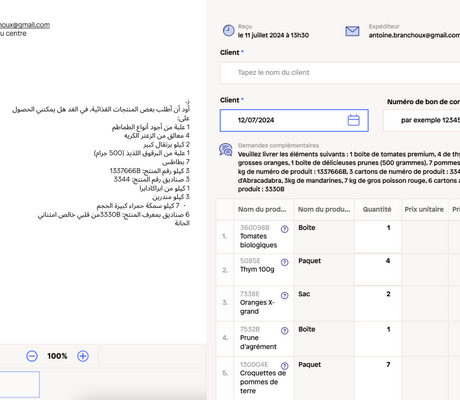Open the calendar picker icon
The width and height of the screenshot is (460, 400).
(354, 120)
